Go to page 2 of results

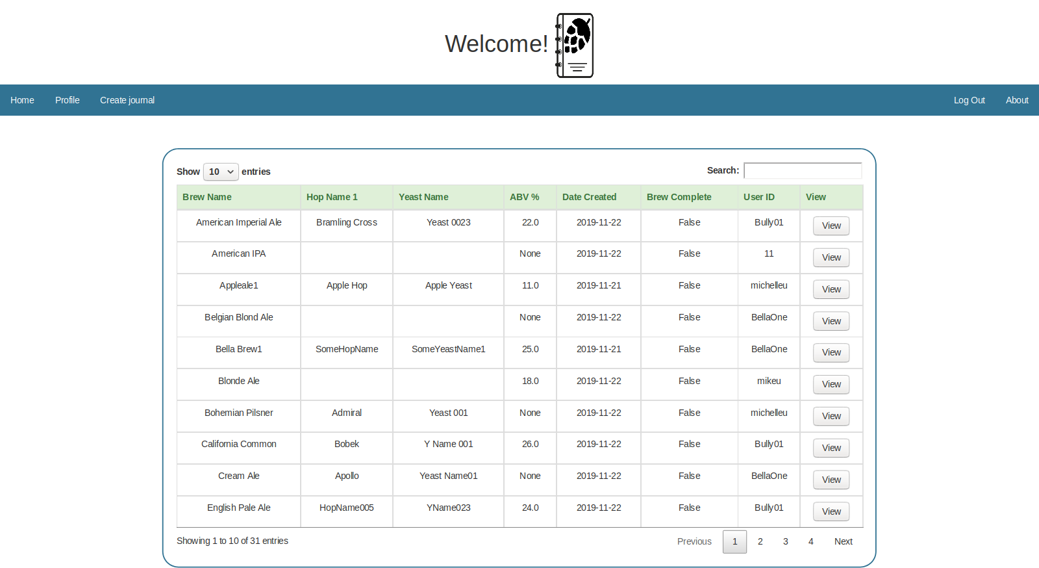click(760, 541)
